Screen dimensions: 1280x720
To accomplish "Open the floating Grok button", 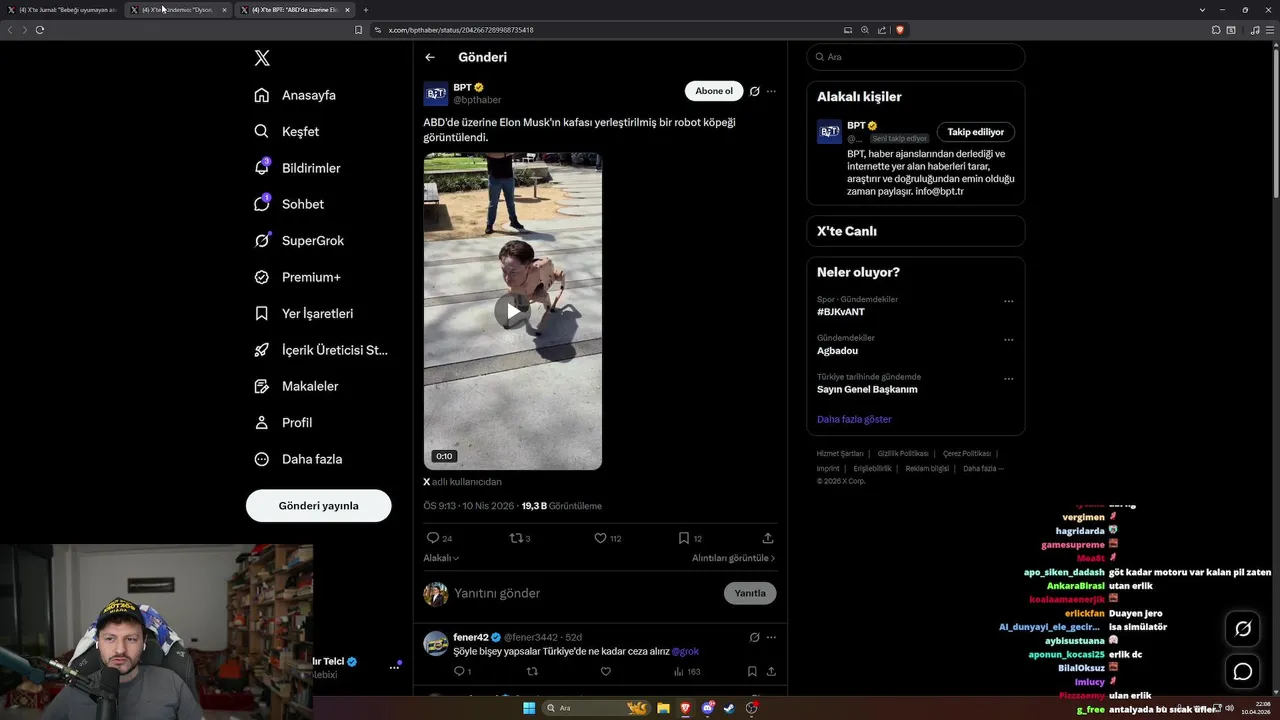I will click(x=1243, y=629).
